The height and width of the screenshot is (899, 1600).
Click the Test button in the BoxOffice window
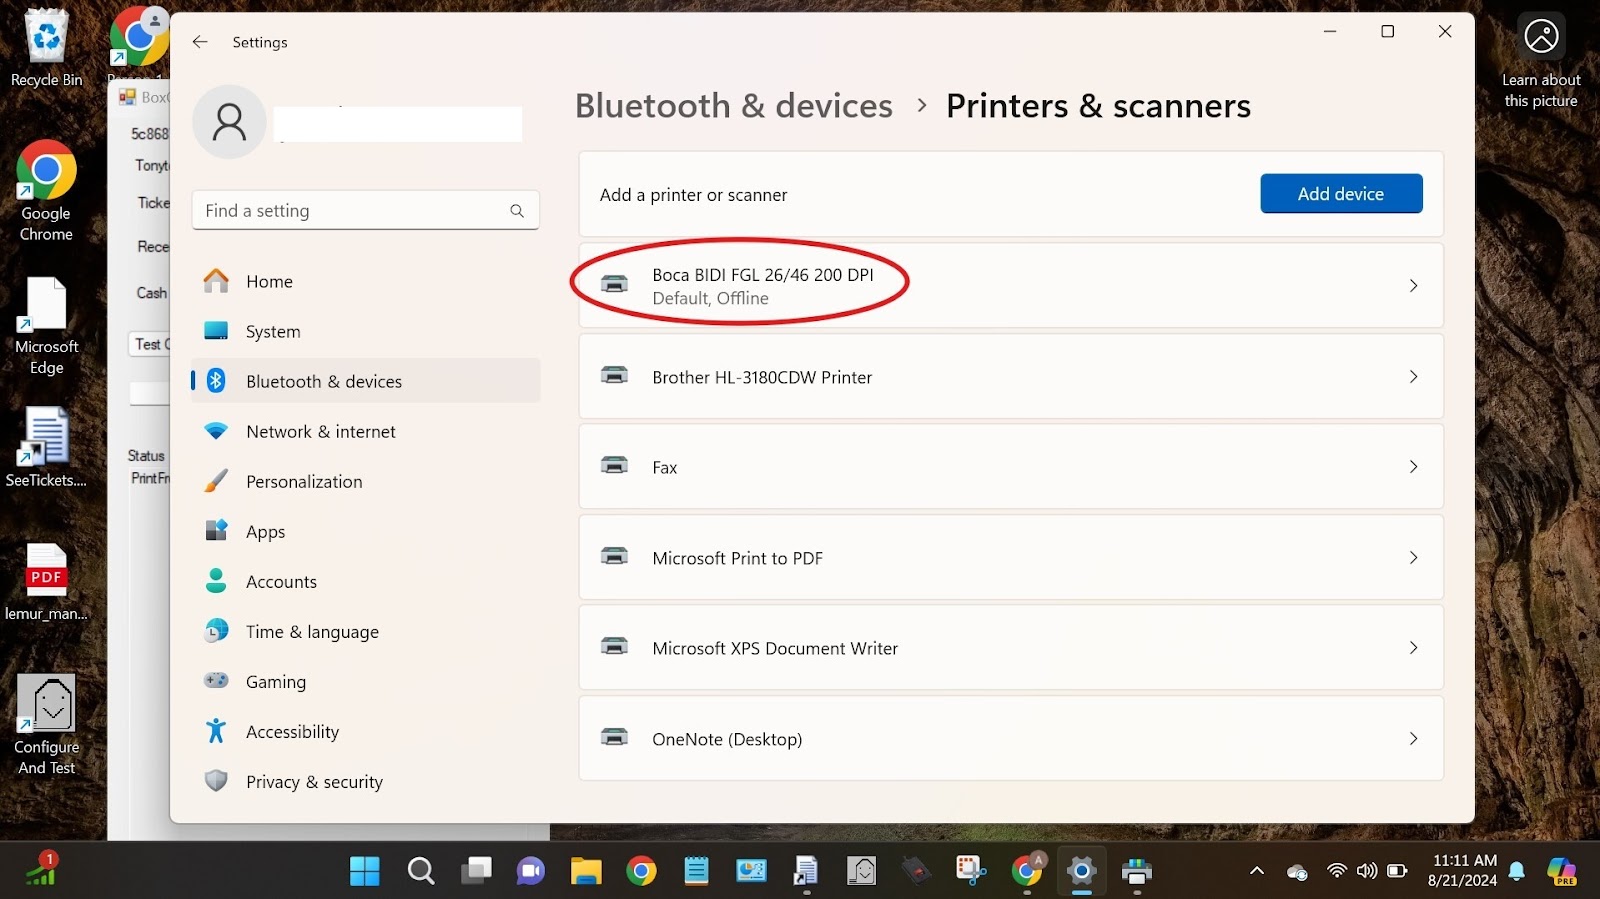tap(149, 344)
